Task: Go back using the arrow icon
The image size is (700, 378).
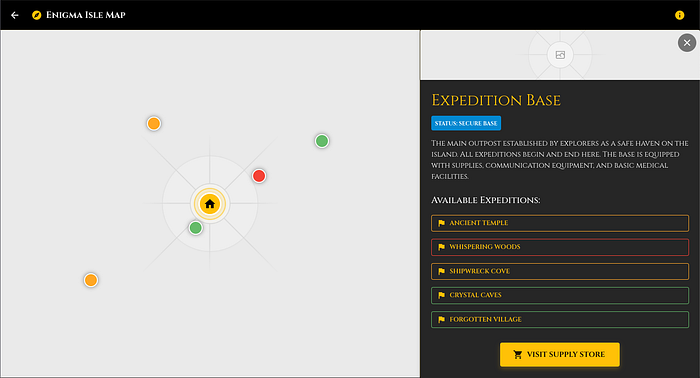Action: (x=15, y=15)
